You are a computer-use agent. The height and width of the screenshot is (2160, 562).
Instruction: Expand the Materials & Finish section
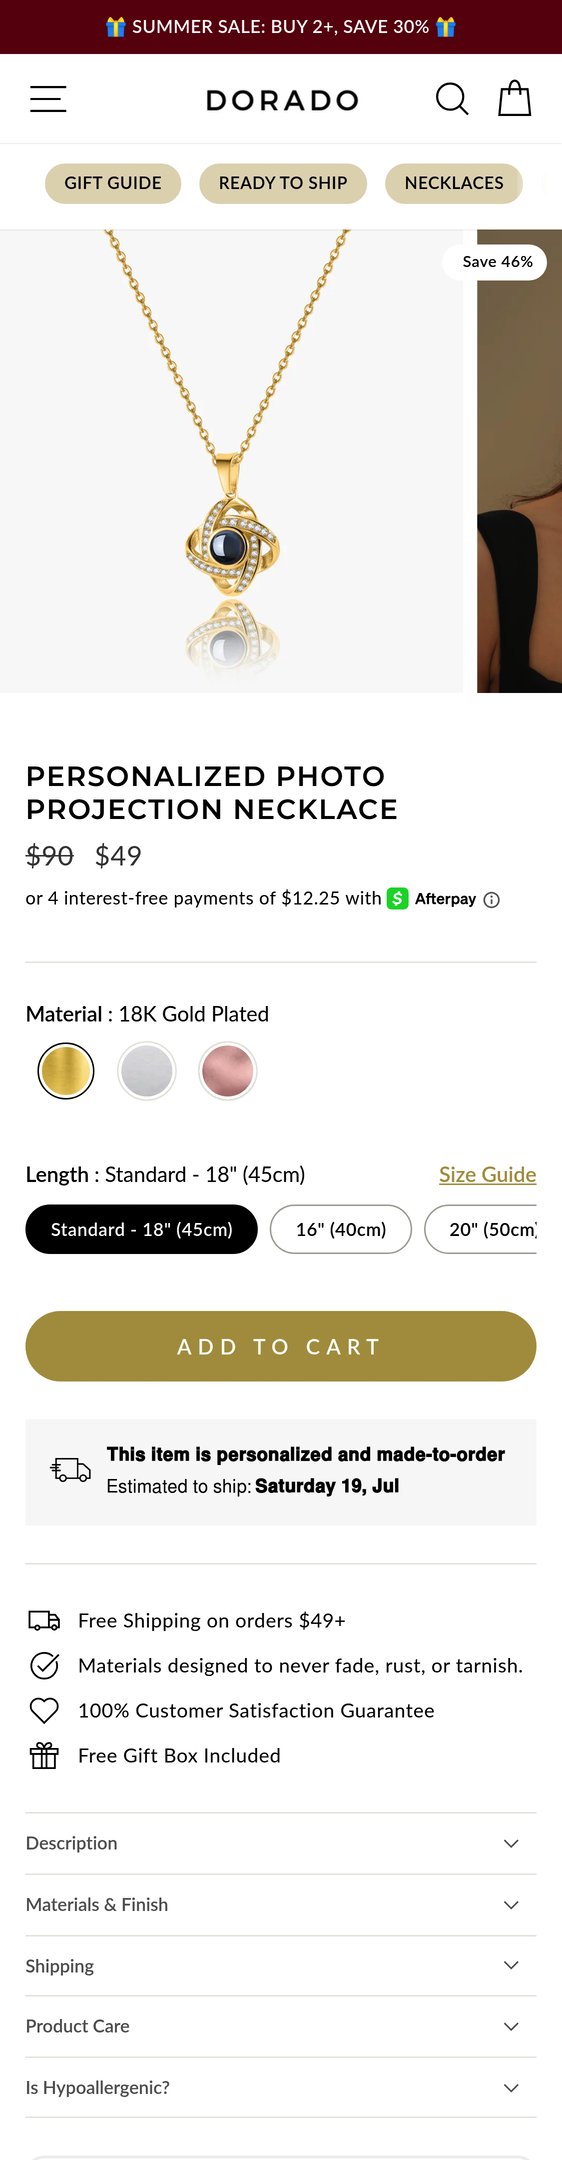pos(281,1905)
